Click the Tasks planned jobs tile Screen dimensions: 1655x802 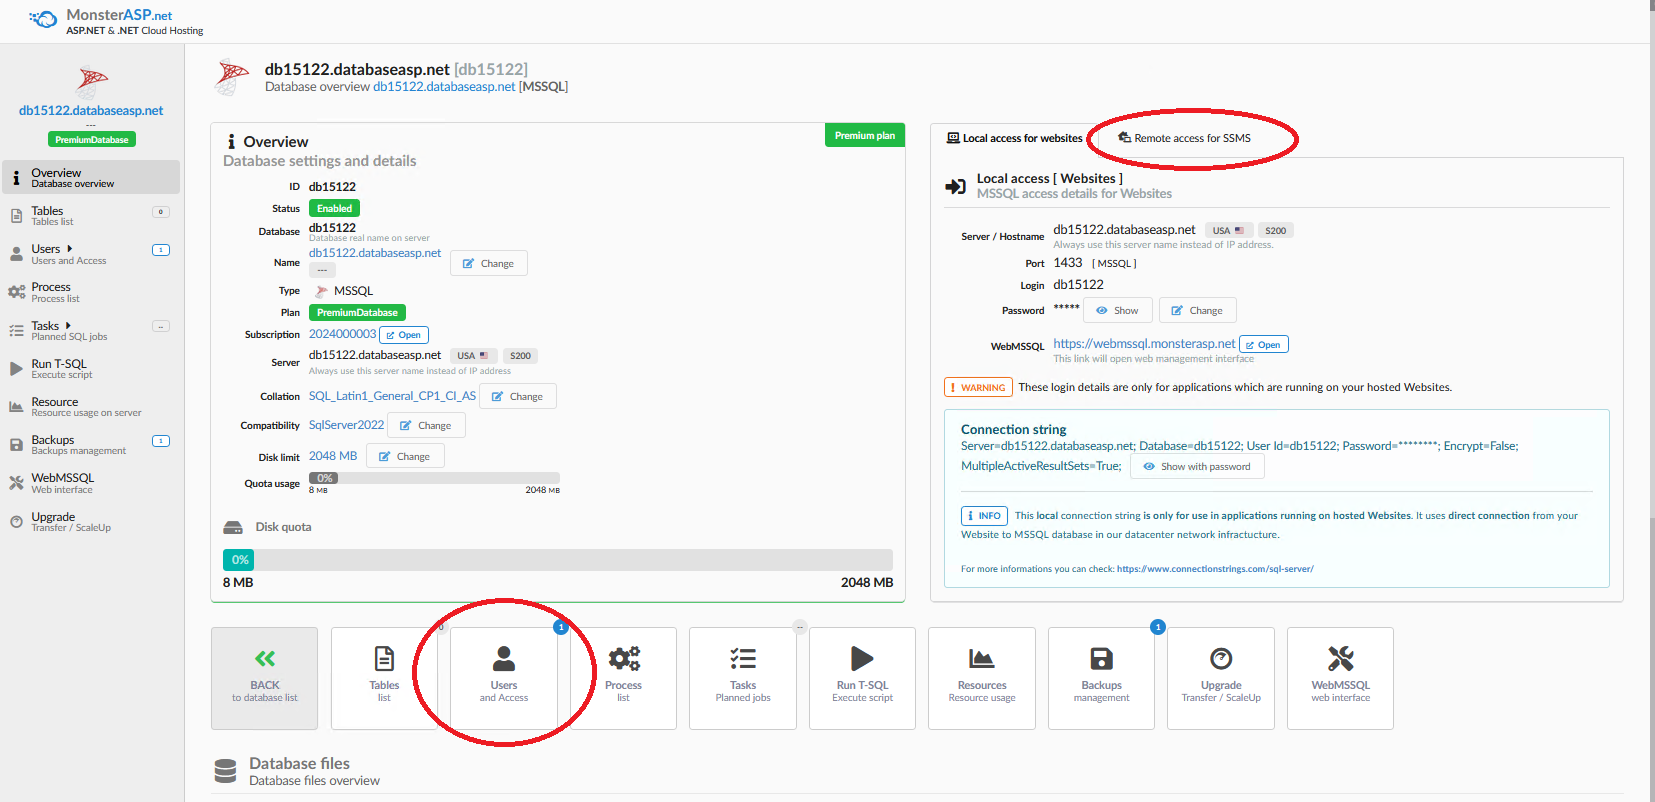743,677
